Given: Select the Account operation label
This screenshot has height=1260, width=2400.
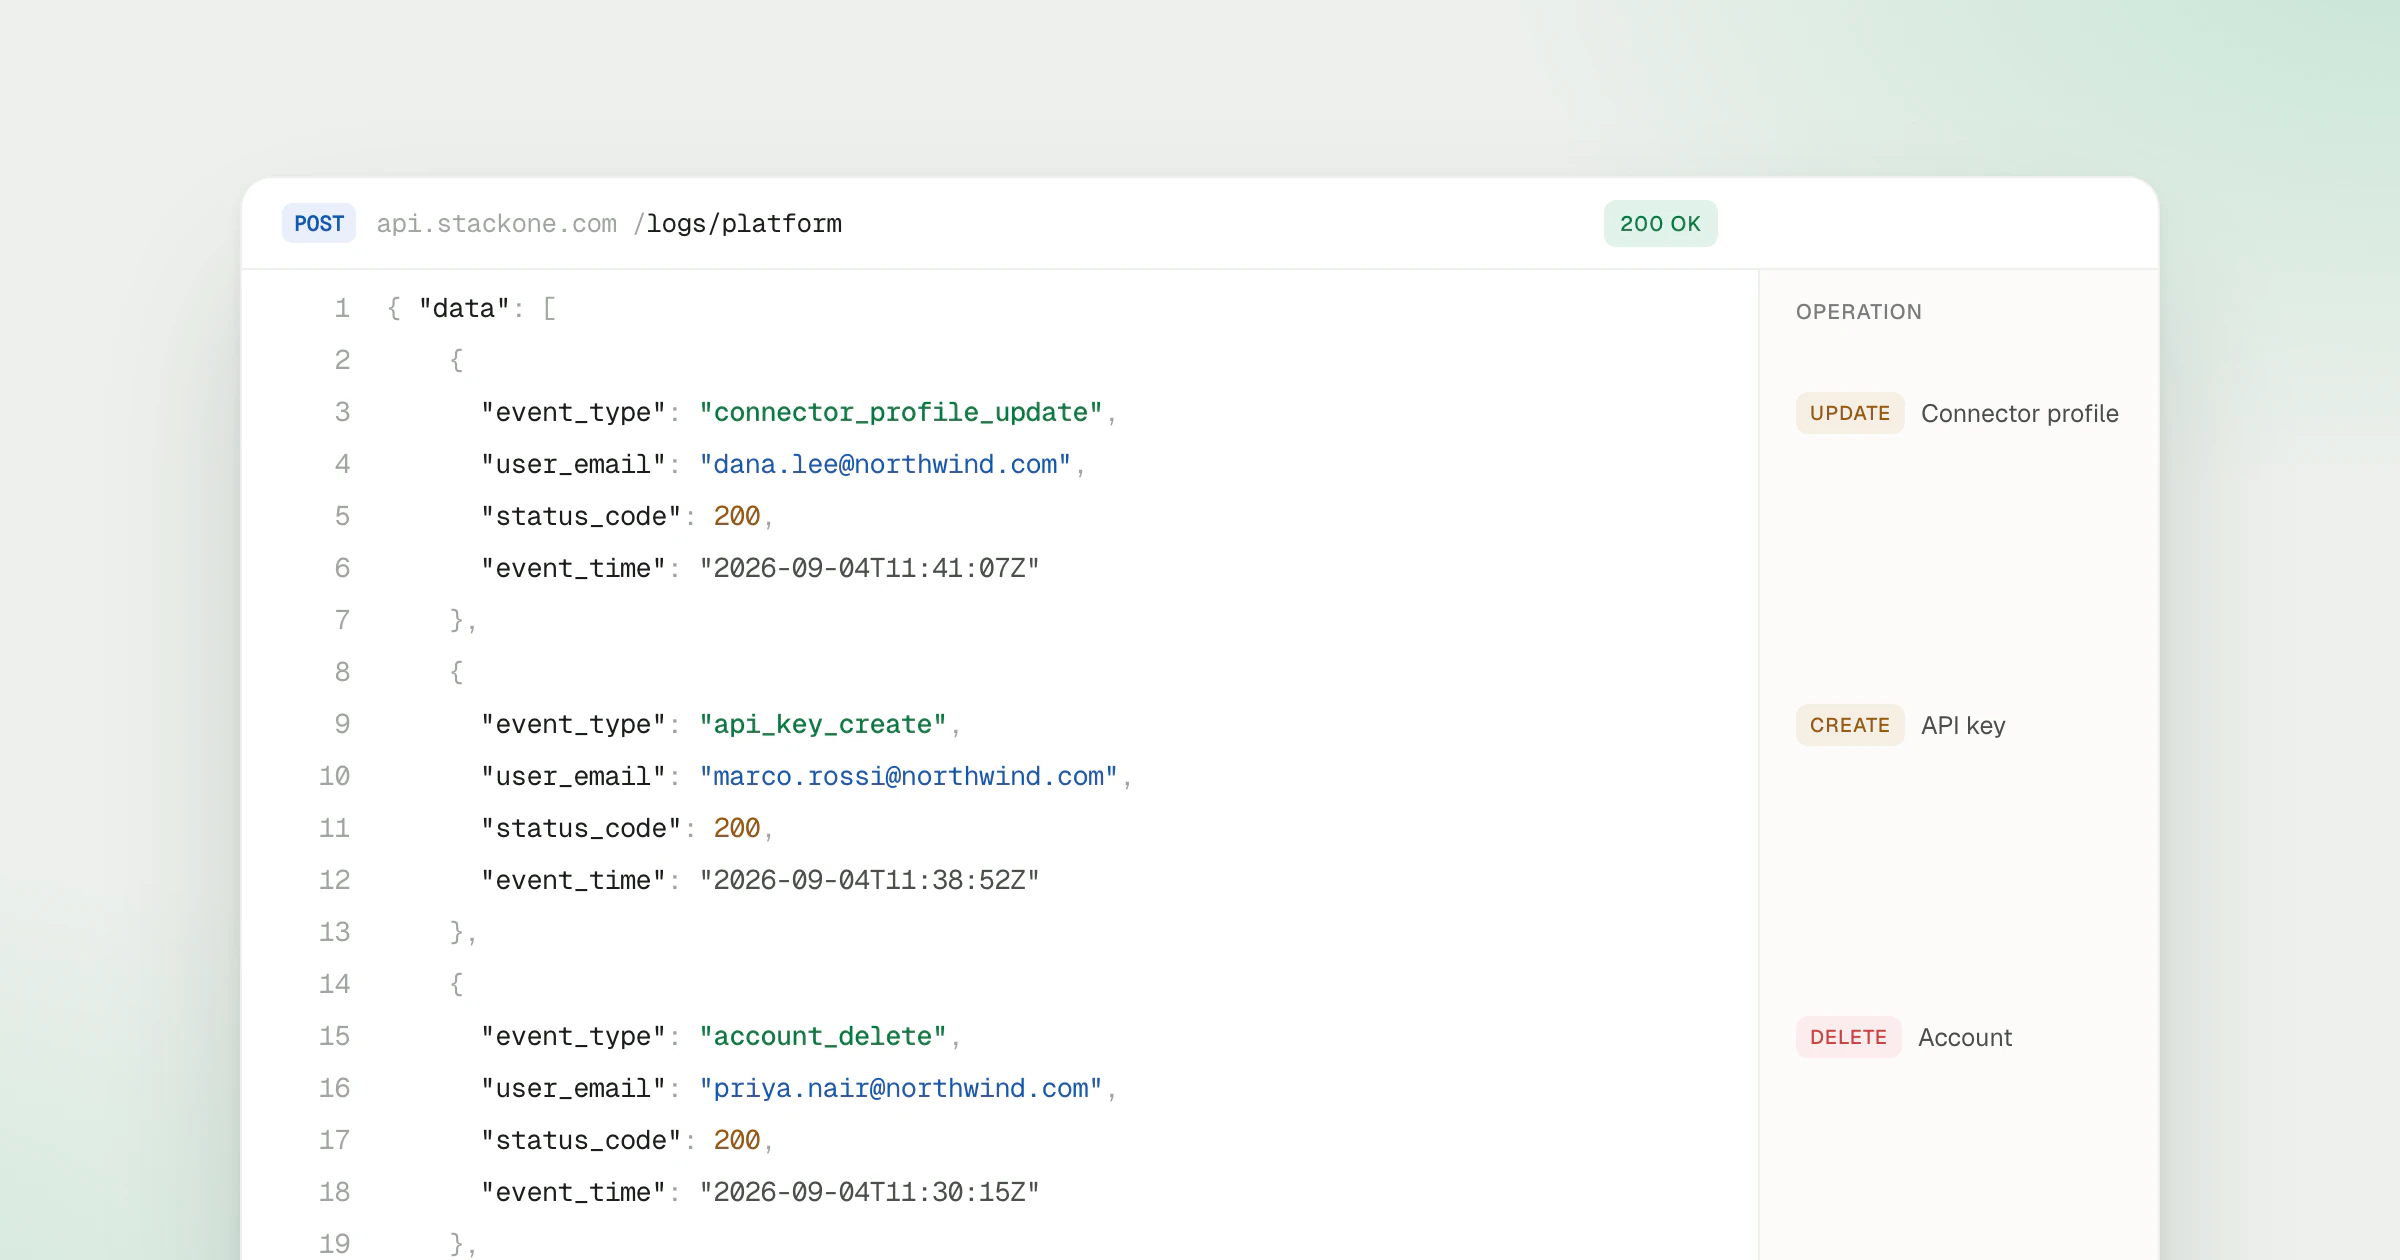Looking at the screenshot, I should 1965,1037.
